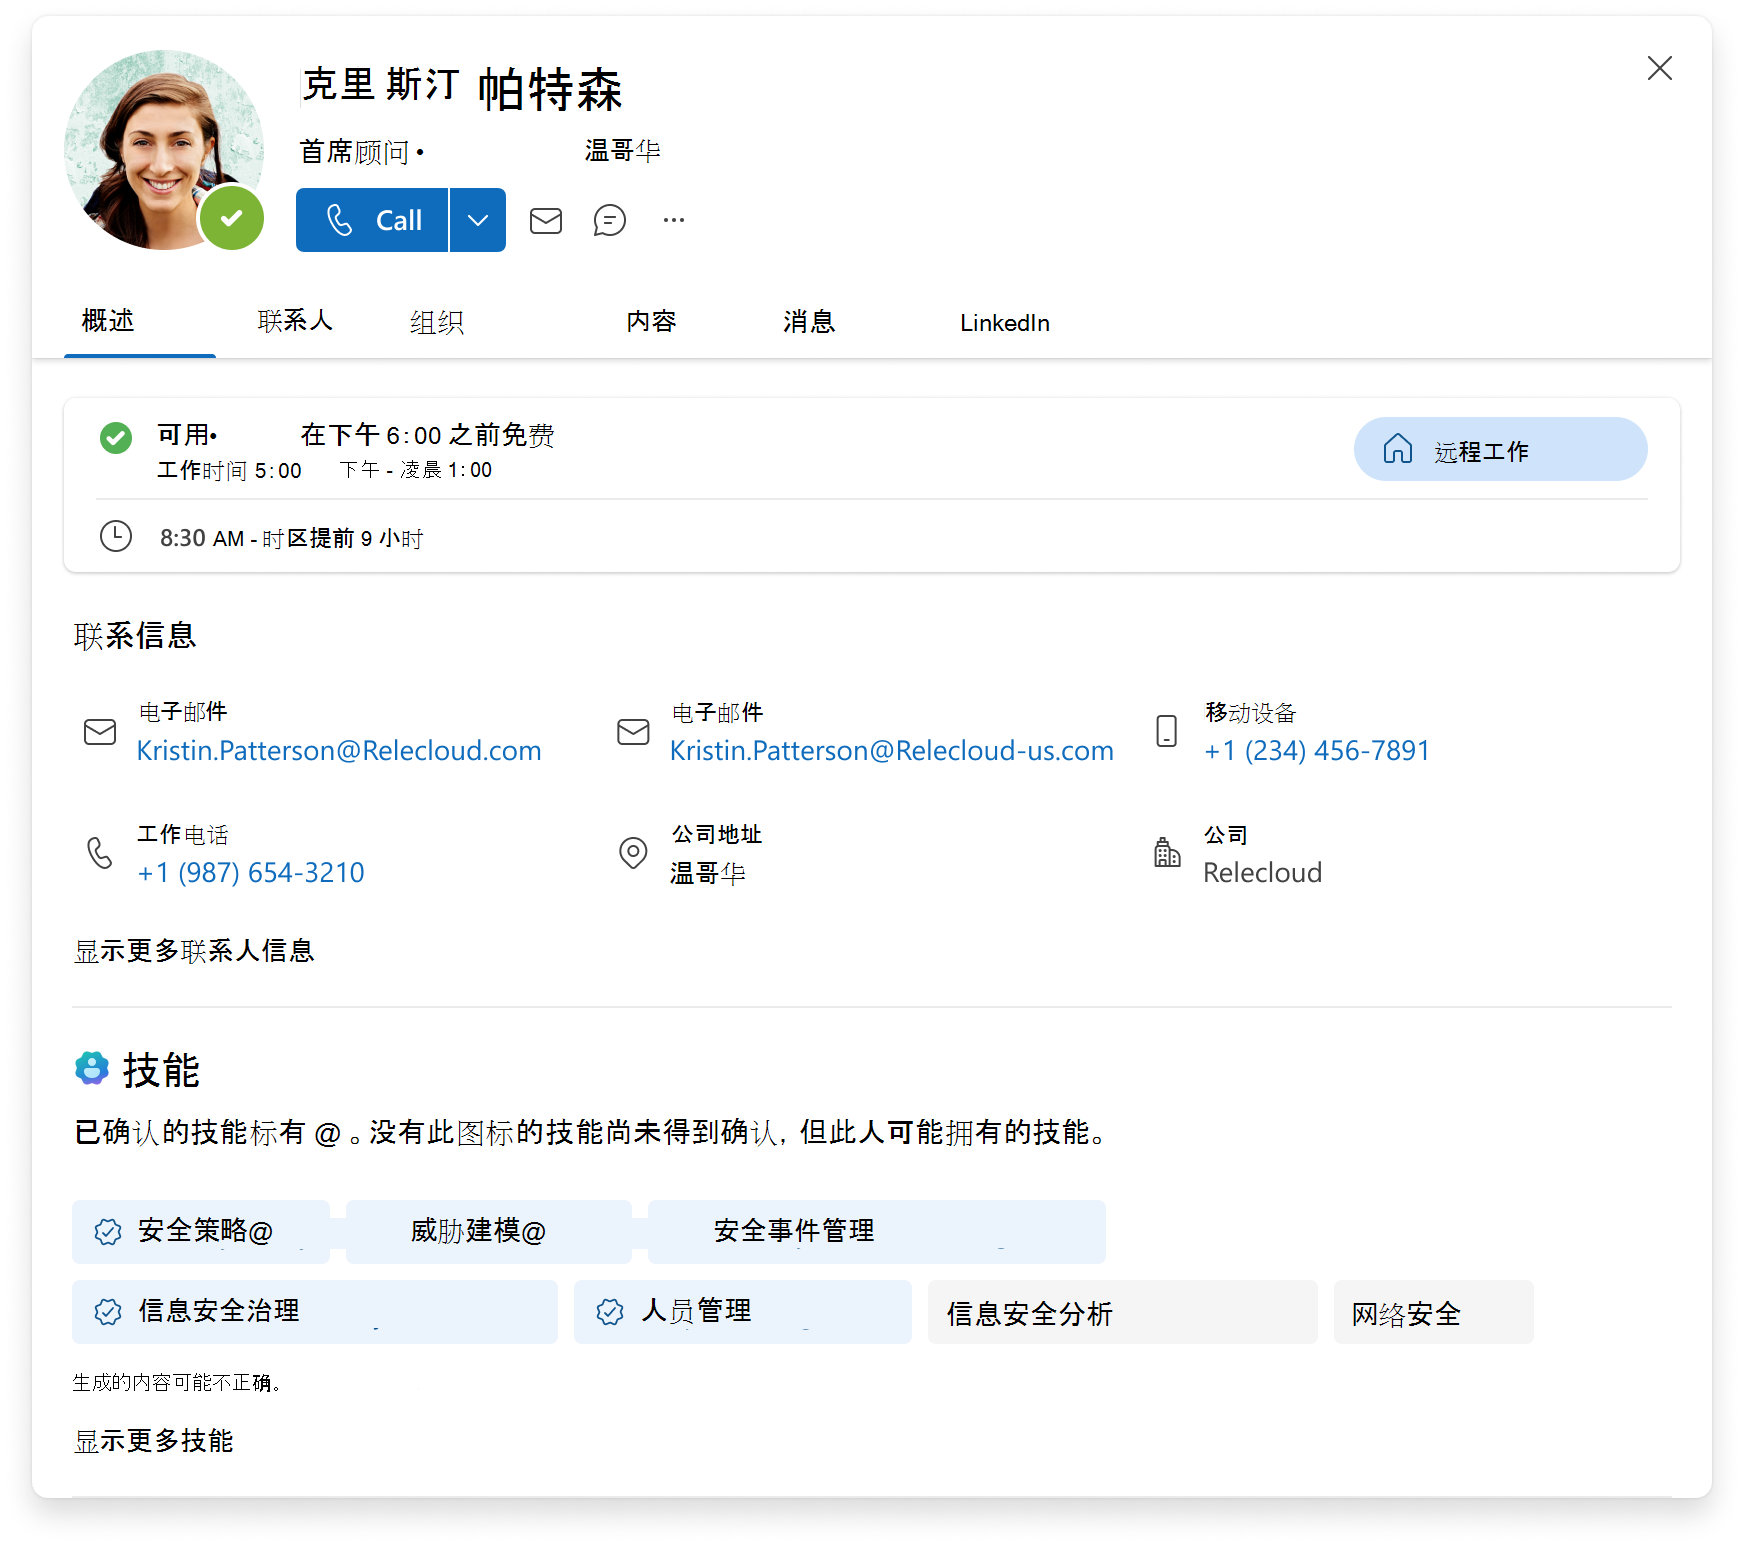Viewport: 1744px width, 1546px height.
Task: Click mobile number +1 (234) 456-7891
Action: click(x=1317, y=751)
